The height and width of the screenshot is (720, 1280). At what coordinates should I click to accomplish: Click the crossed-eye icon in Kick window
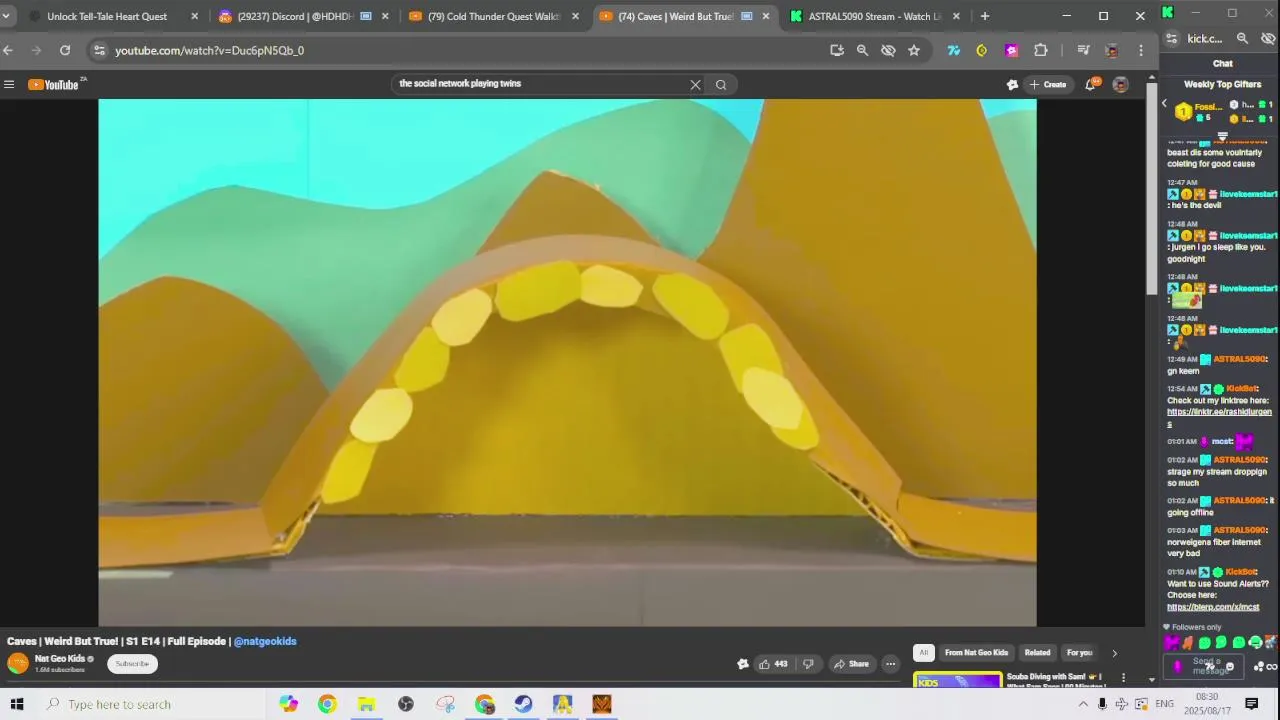pyautogui.click(x=1268, y=39)
